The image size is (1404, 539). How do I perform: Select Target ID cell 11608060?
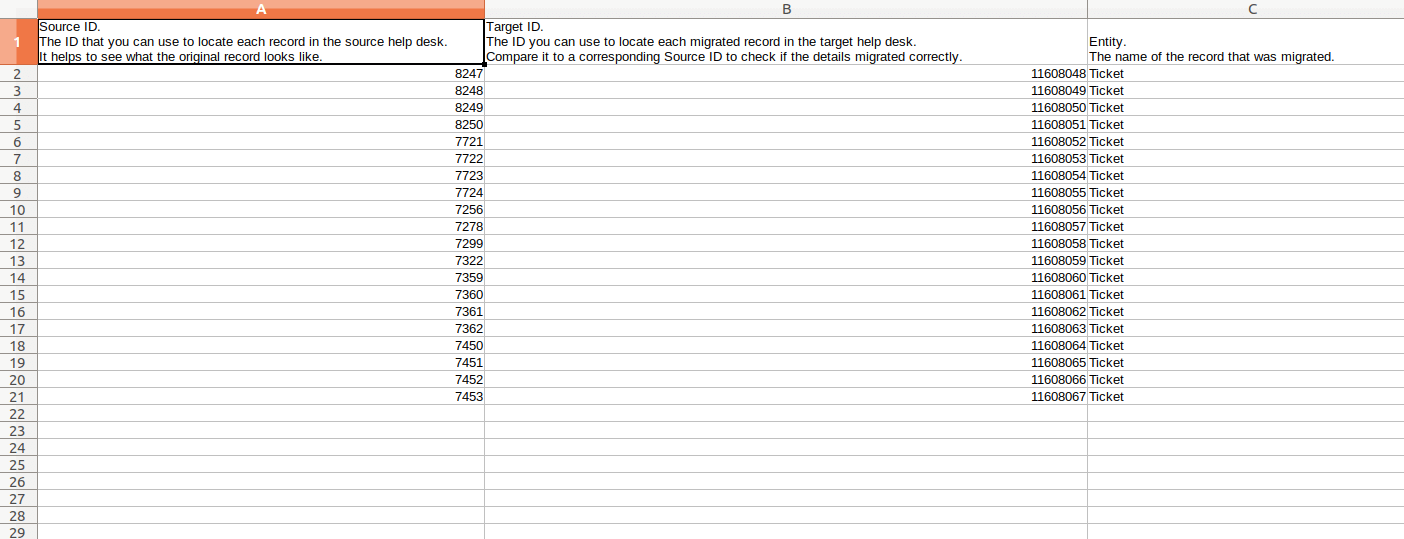click(x=786, y=278)
